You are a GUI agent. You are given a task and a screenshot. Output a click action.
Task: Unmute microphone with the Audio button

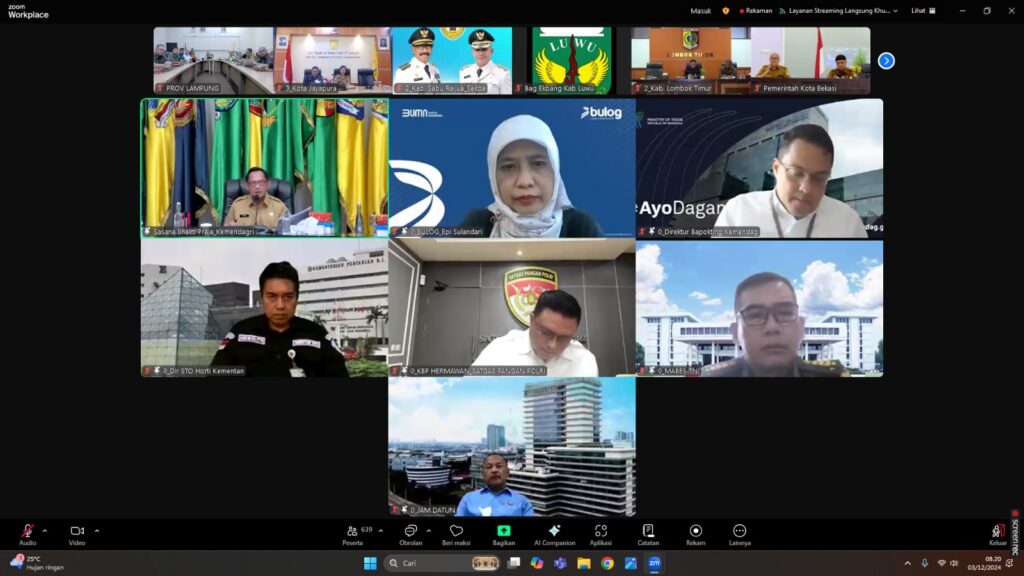[x=27, y=531]
